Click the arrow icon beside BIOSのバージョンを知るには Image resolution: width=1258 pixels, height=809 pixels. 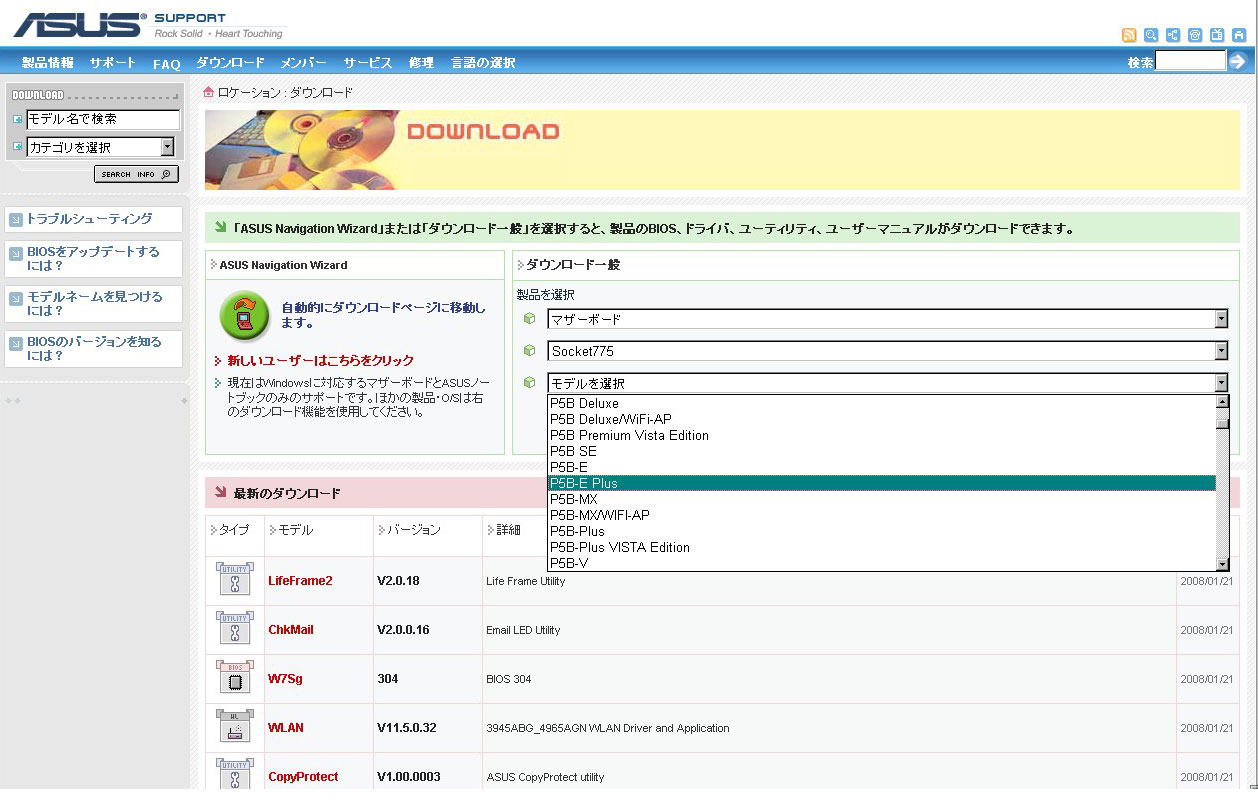(x=16, y=343)
